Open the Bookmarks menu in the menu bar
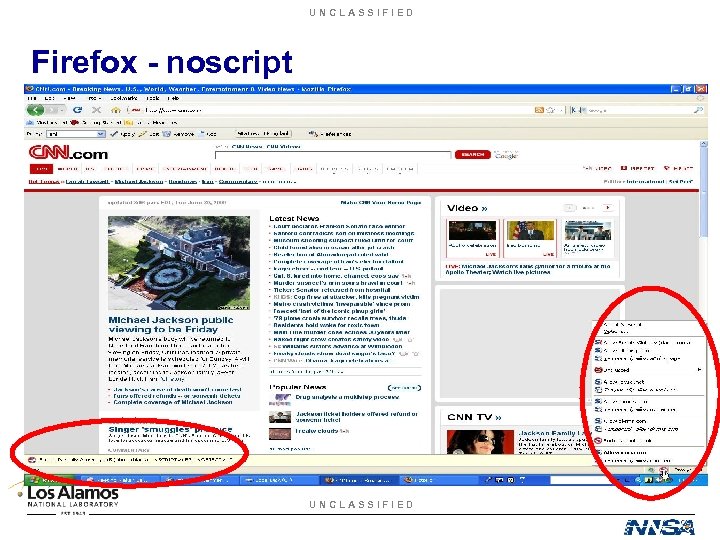The height and width of the screenshot is (540, 720). tap(124, 98)
